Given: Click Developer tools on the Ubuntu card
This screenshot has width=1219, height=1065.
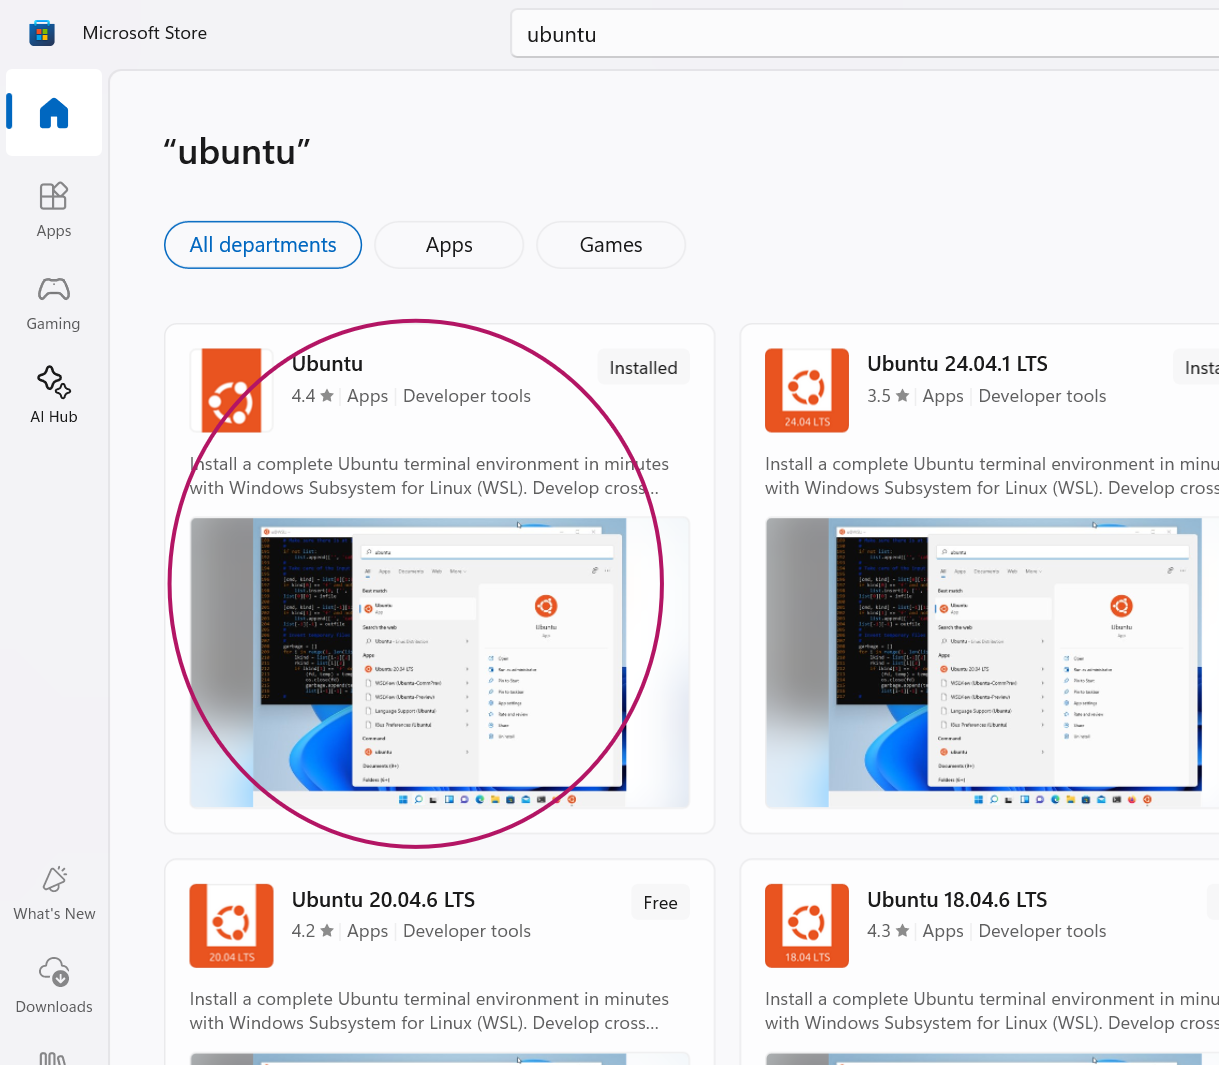Looking at the screenshot, I should click(x=467, y=396).
